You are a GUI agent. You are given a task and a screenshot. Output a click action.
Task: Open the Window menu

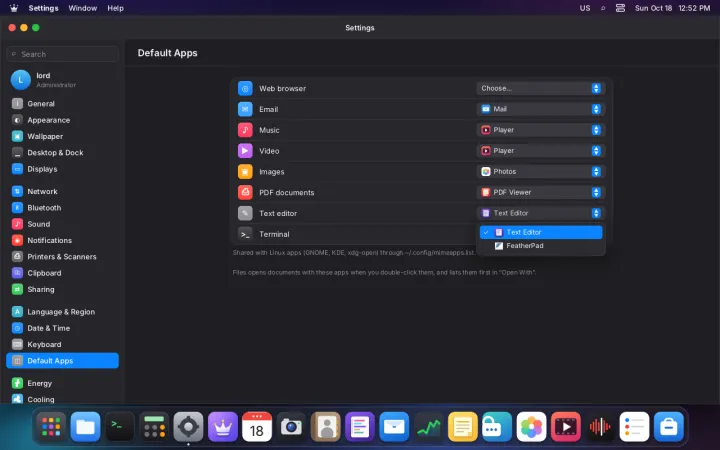click(x=83, y=8)
